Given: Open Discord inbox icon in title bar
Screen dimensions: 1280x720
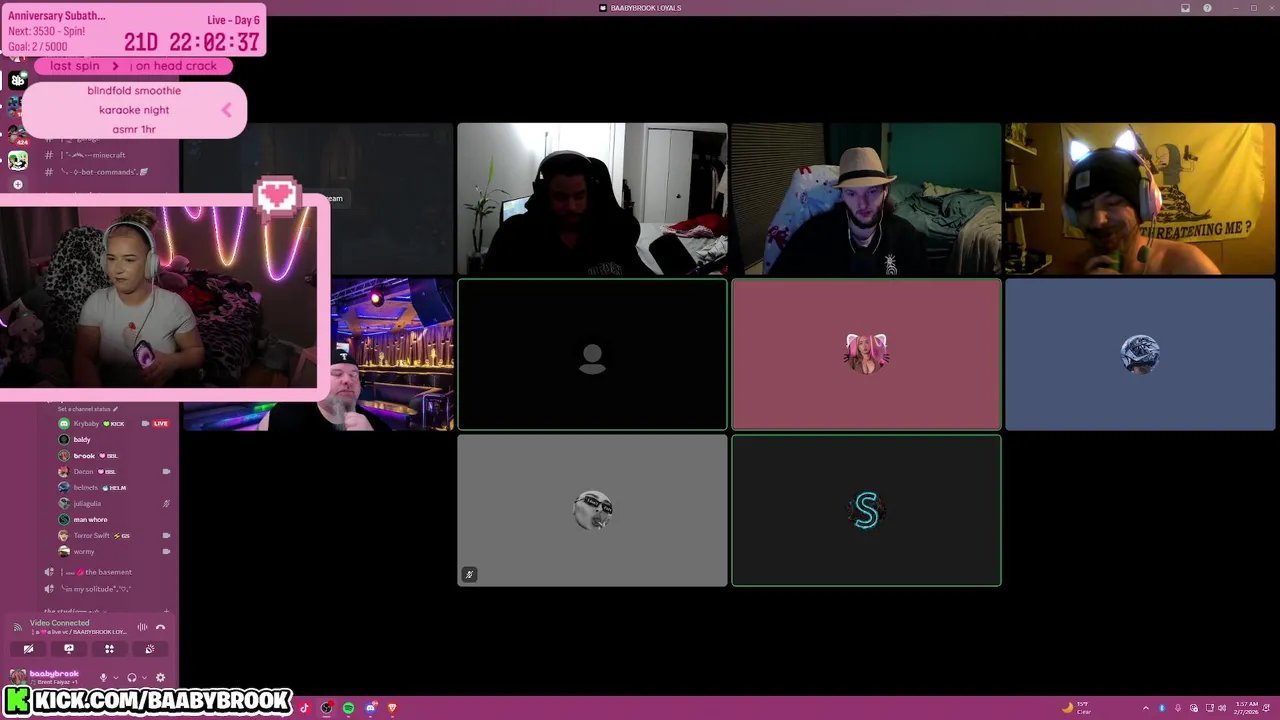Looking at the screenshot, I should [x=1185, y=8].
